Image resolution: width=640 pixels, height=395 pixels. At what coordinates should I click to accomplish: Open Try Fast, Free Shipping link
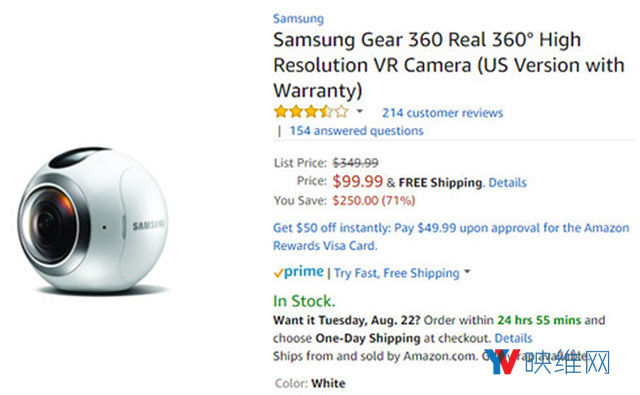coord(397,273)
